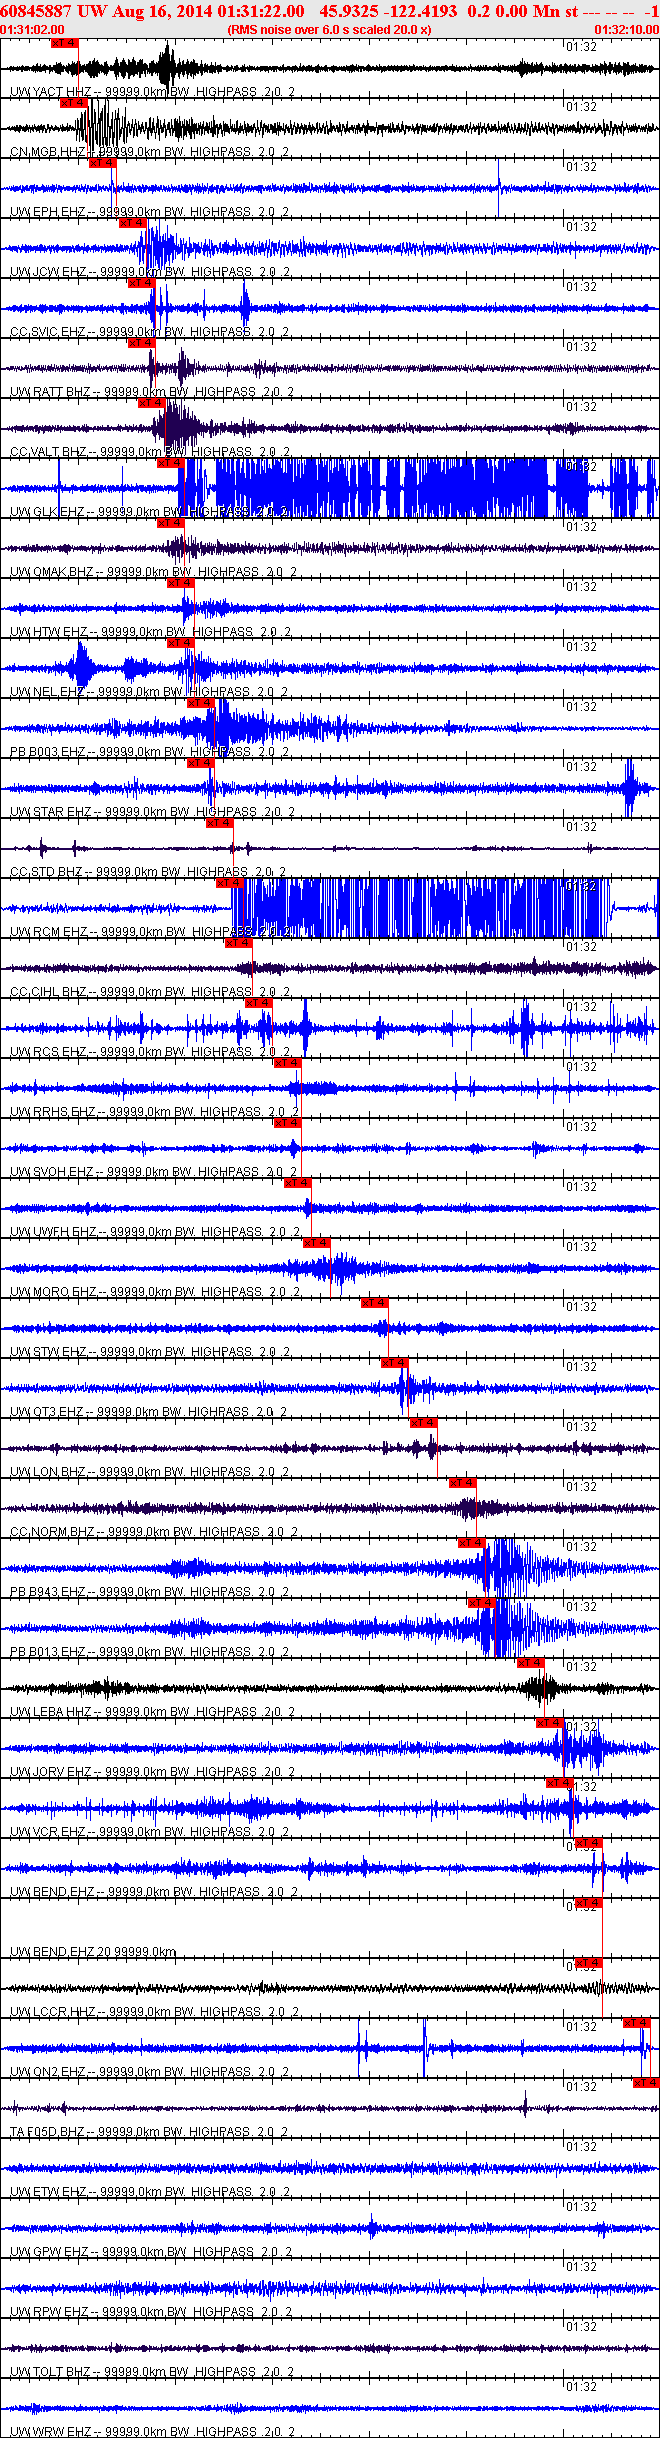Screen dimensions: 660x2438
Task: Select the red pick marker on PB.B943.EHZ trace
Action: click(x=472, y=1543)
